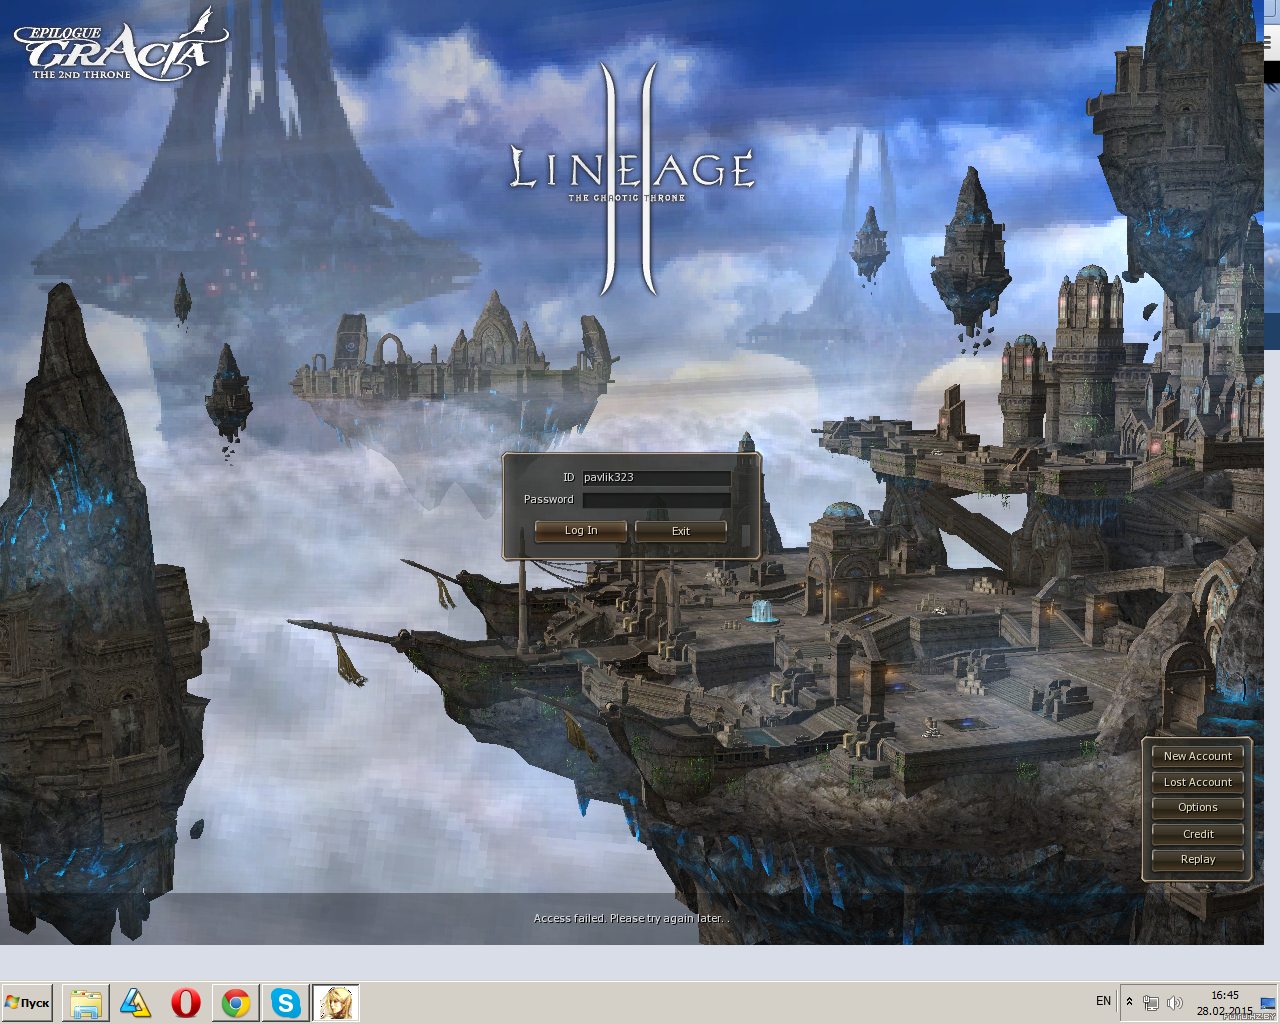Open Google Chrome from the taskbar

[236, 1003]
